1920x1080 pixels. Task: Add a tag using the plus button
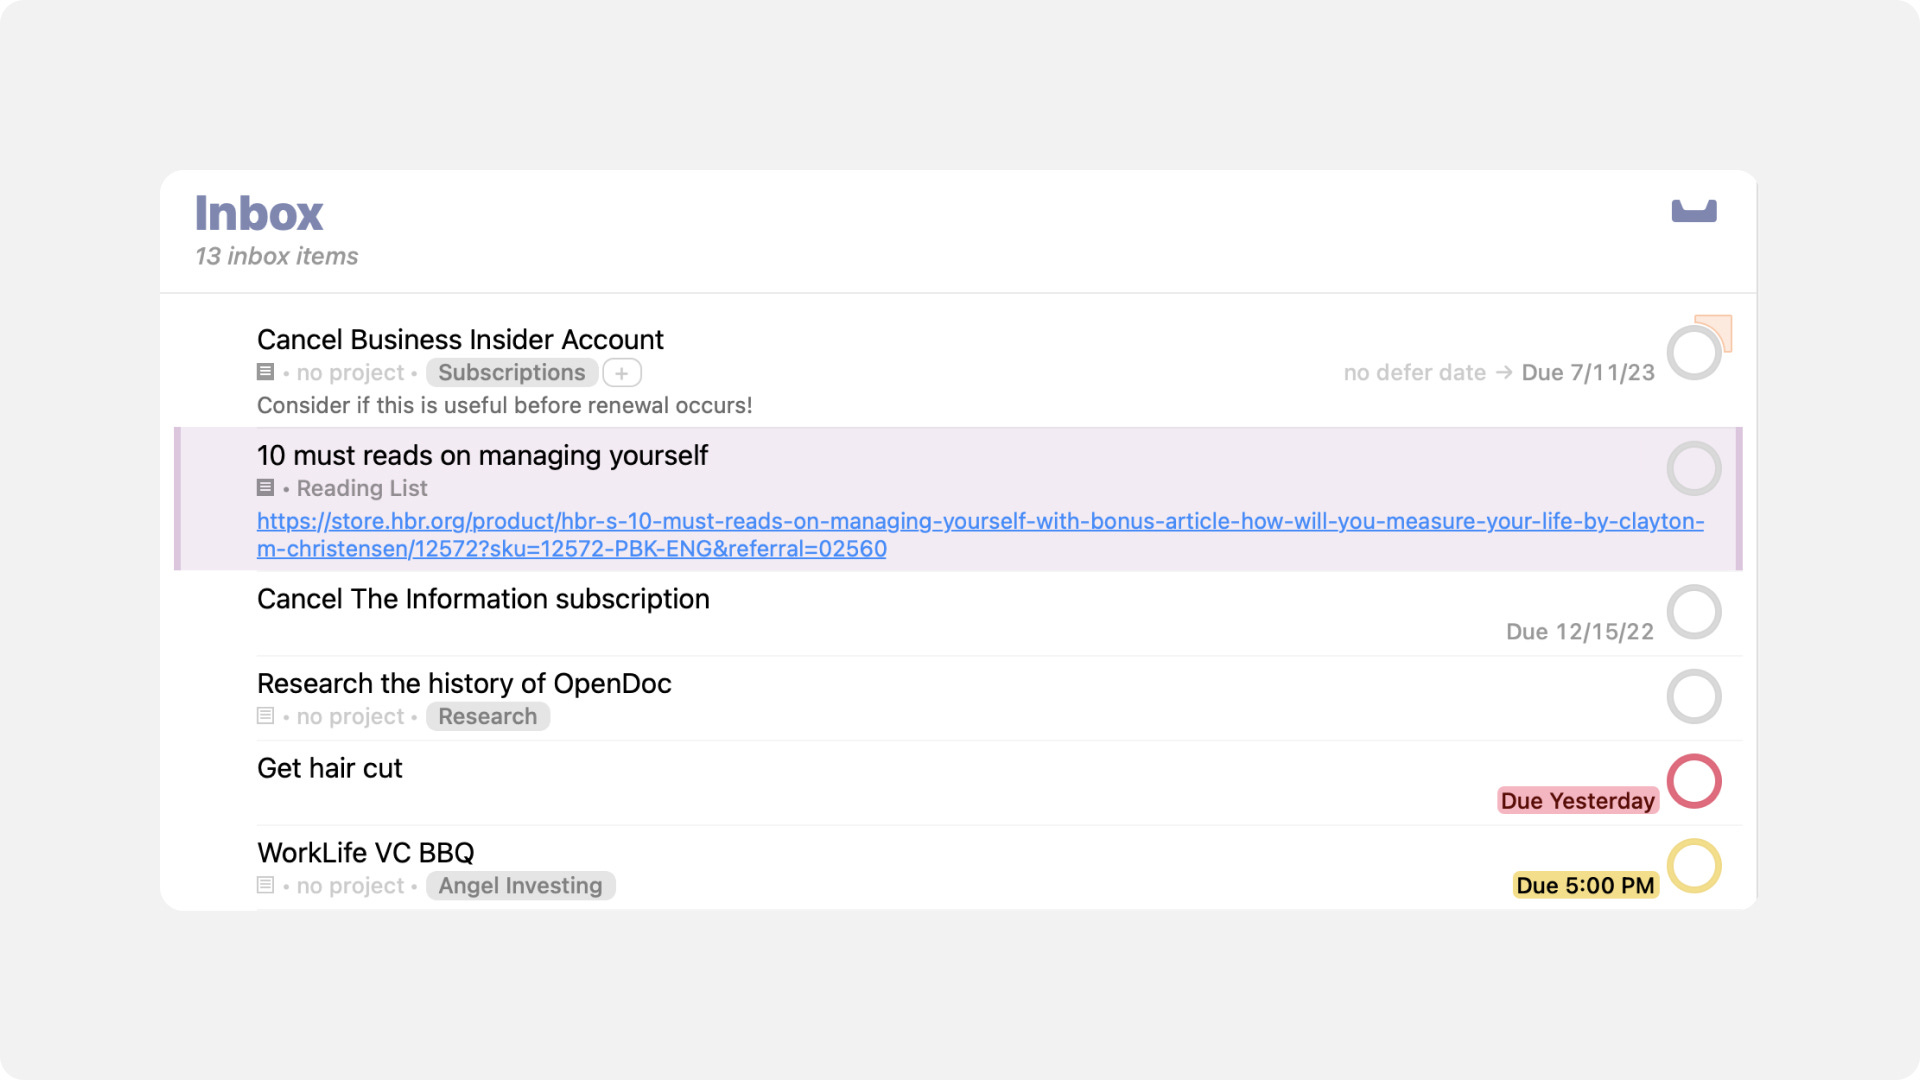[x=621, y=372]
